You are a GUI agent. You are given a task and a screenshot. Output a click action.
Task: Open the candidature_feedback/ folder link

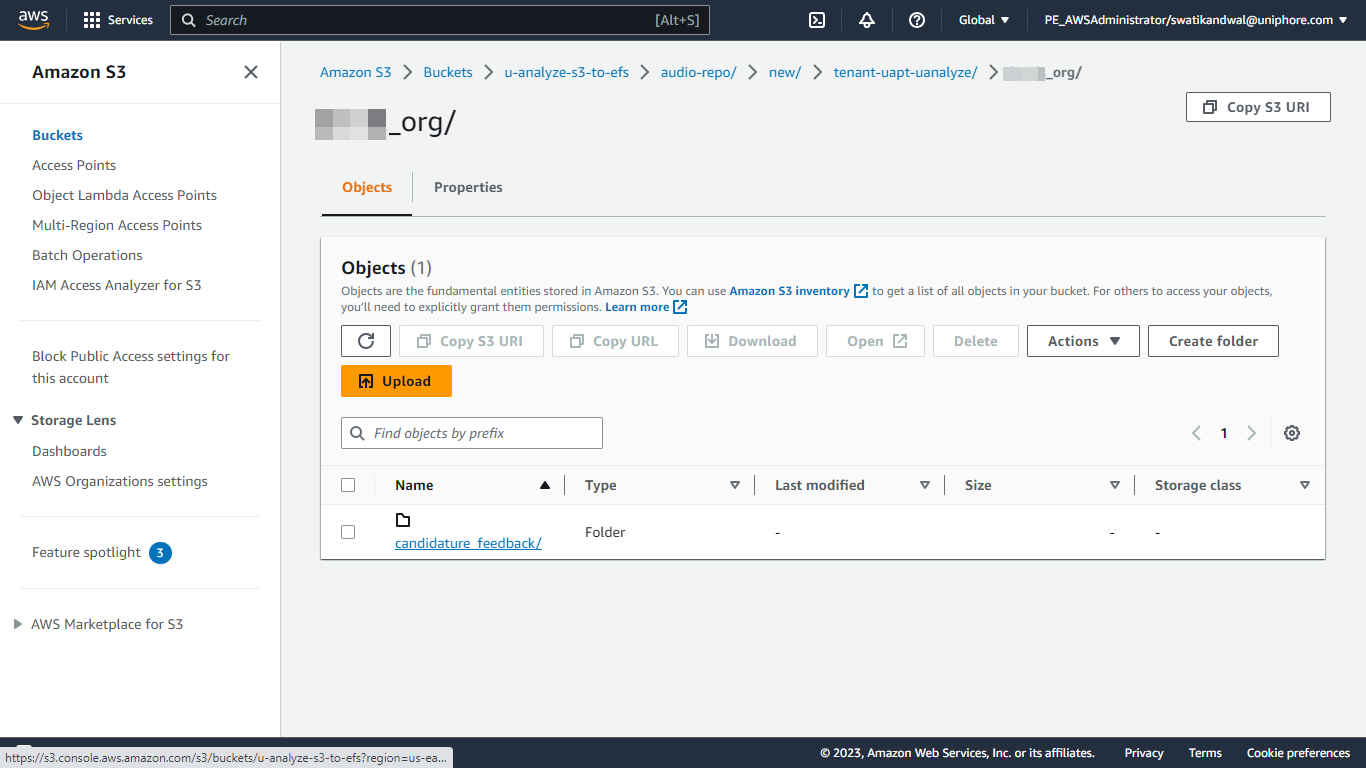(x=468, y=543)
